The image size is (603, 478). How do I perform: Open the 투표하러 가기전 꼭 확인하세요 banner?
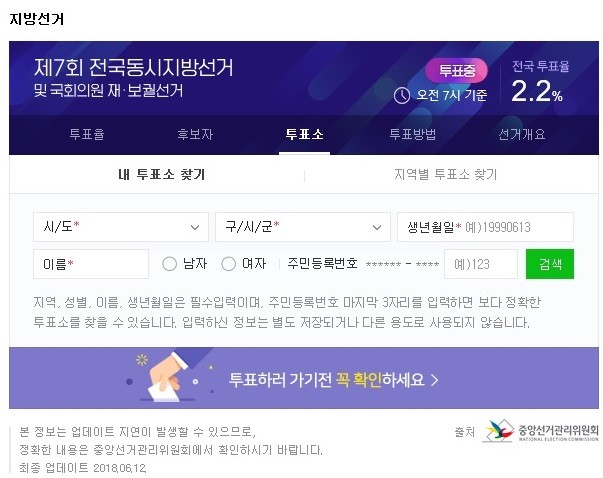click(x=304, y=378)
